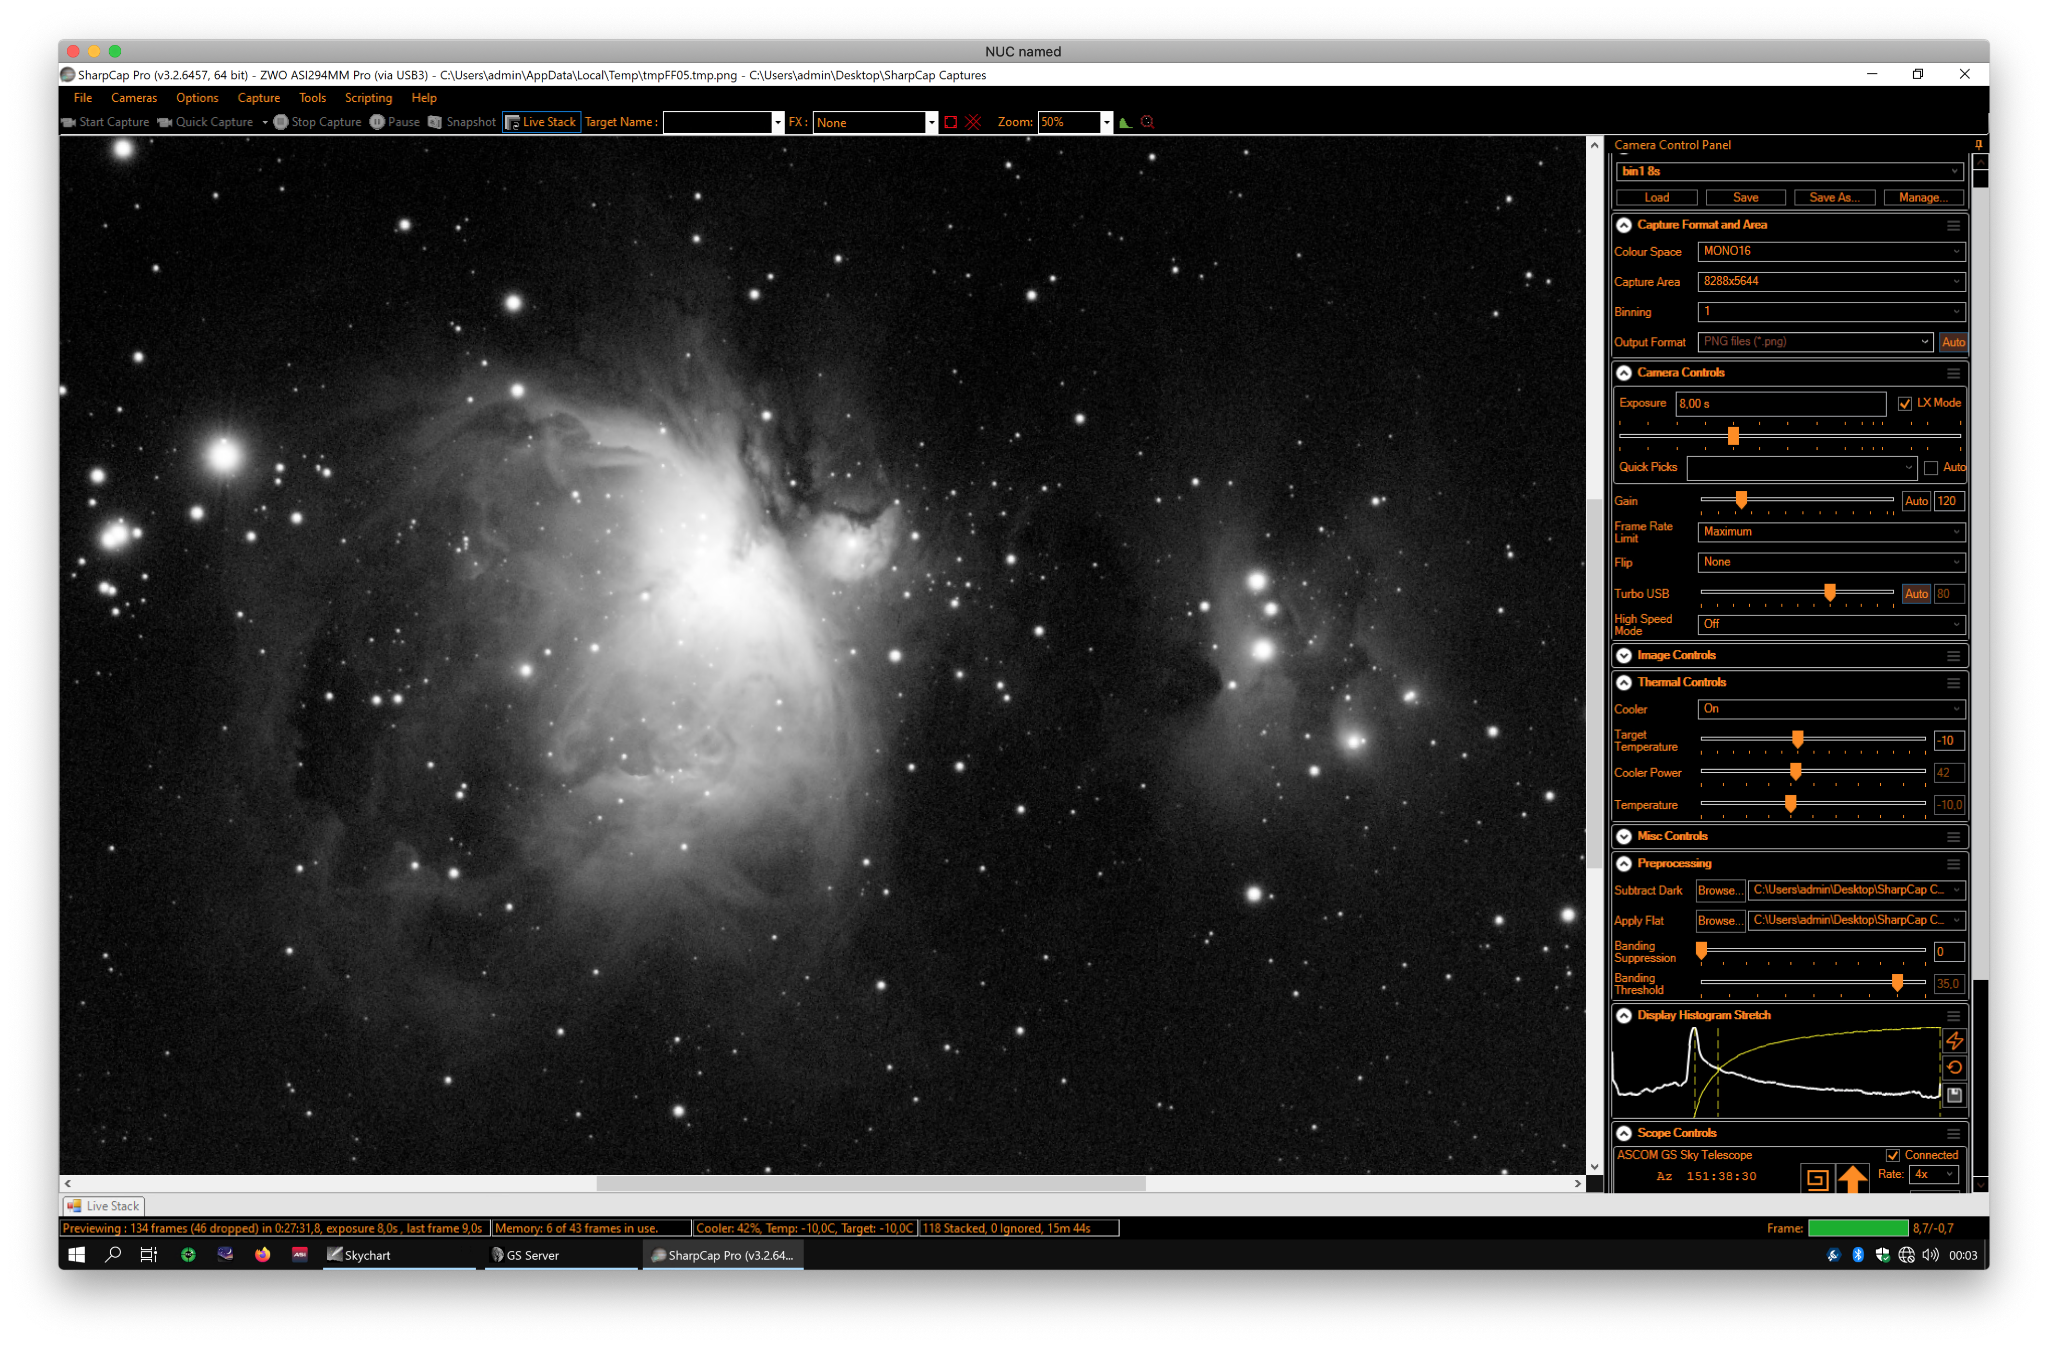Enable the Quick Picks Auto checkbox
The image size is (2048, 1347).
[1931, 467]
